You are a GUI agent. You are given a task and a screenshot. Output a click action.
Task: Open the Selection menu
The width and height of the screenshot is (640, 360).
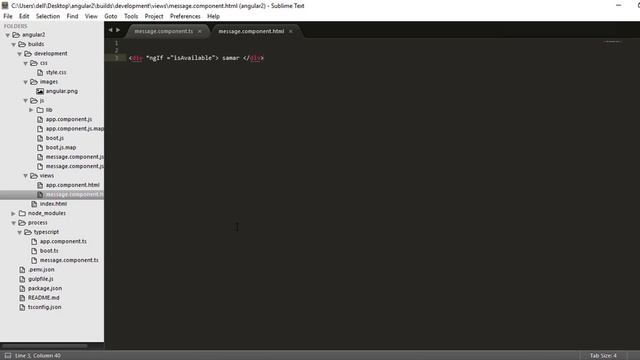48,16
